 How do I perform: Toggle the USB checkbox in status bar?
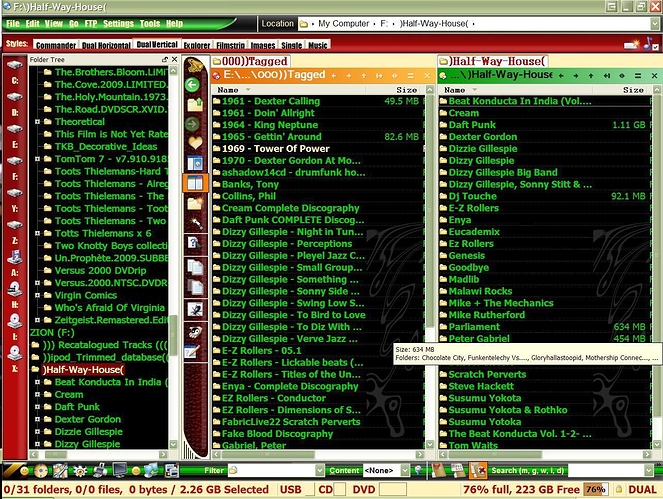tap(310, 490)
